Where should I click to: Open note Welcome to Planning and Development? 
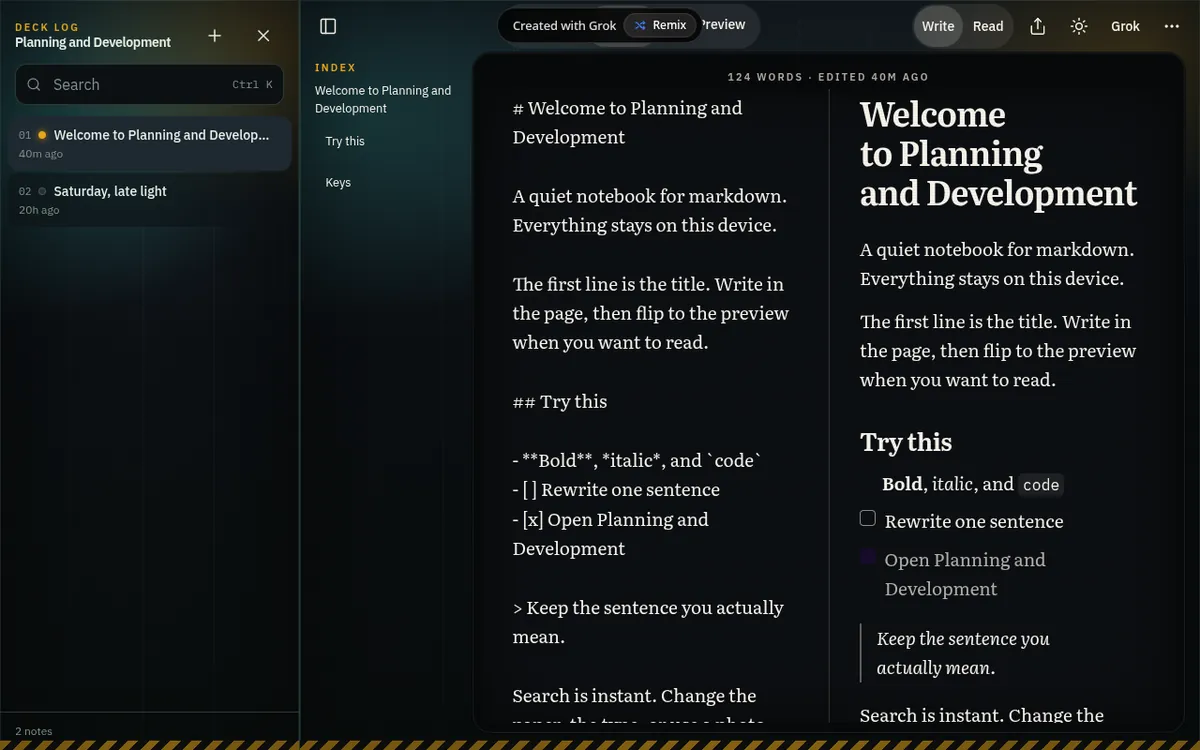tap(150, 144)
